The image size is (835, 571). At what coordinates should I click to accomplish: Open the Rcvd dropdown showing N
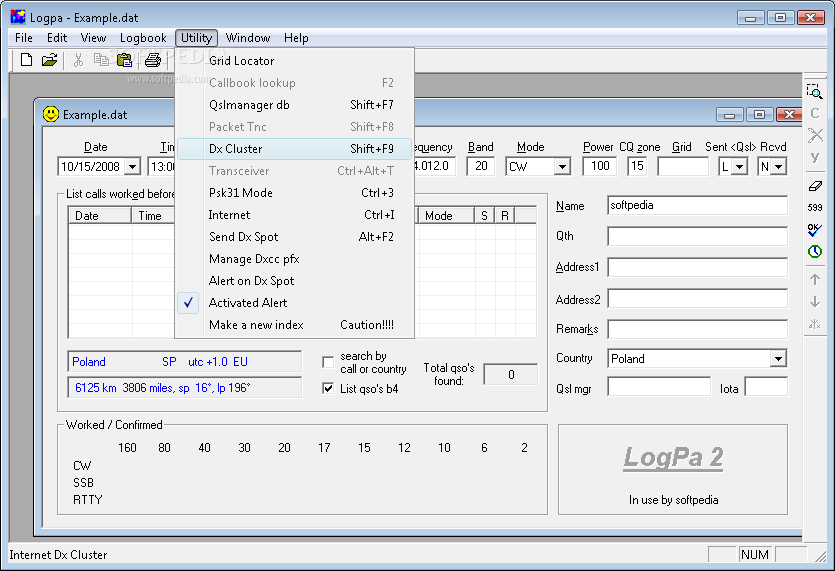779,167
